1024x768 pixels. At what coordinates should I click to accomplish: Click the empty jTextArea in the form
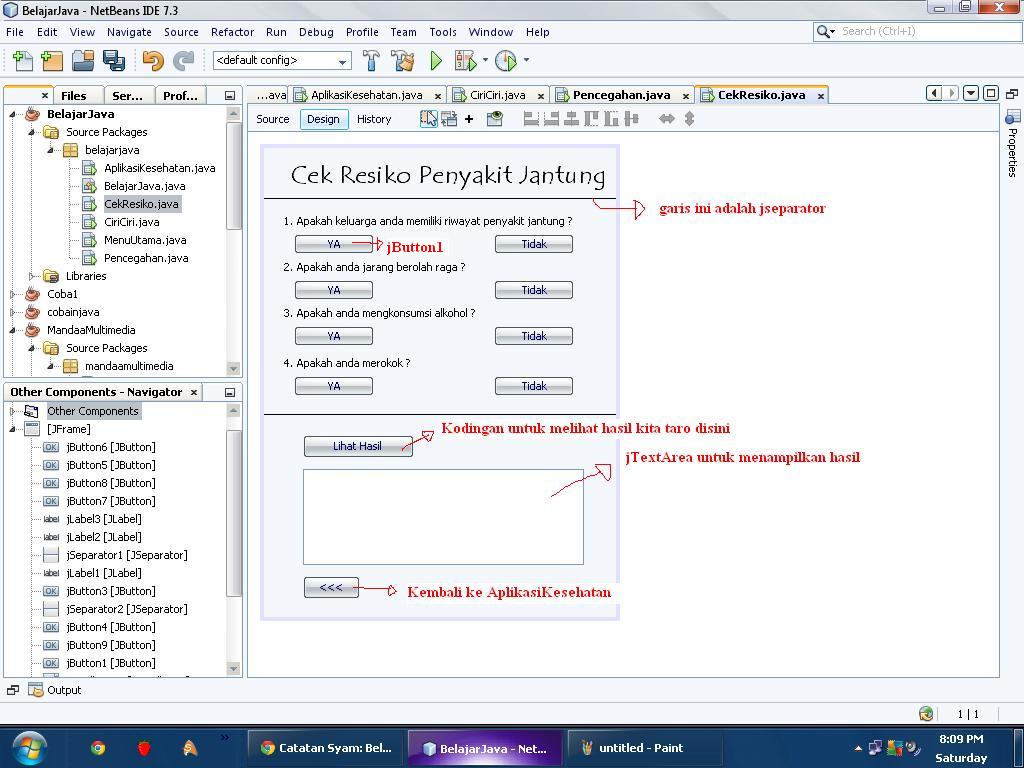click(x=443, y=517)
